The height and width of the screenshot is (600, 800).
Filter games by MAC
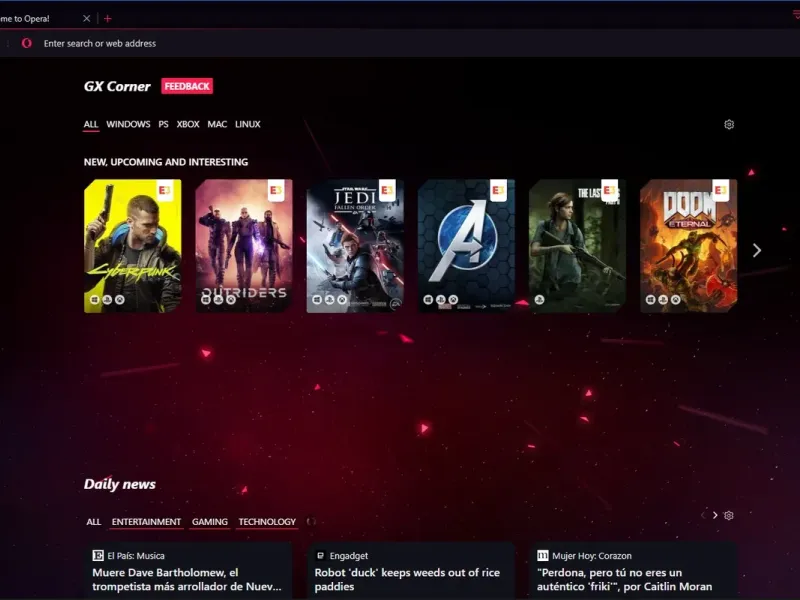[x=217, y=124]
